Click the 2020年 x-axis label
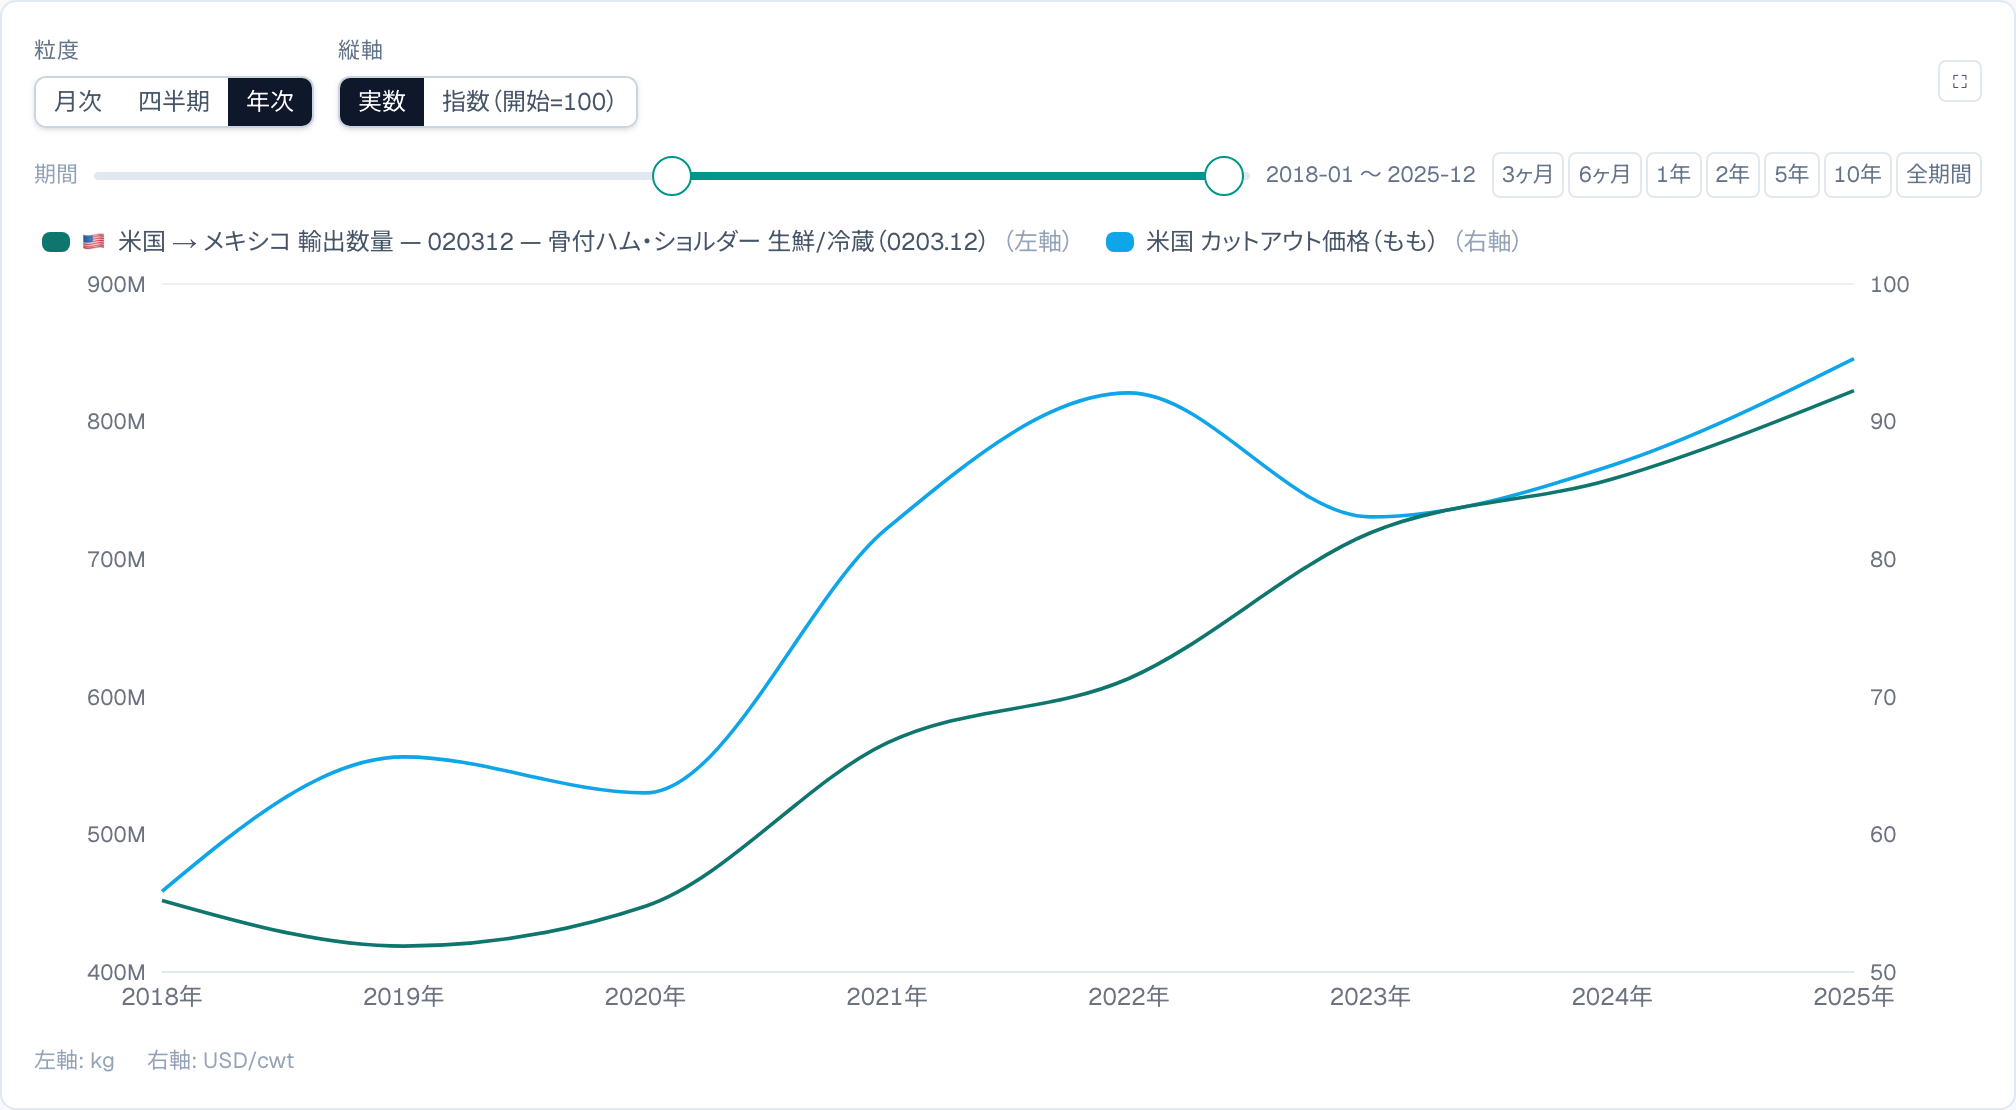Screen dimensions: 2016x1110 tap(645, 997)
